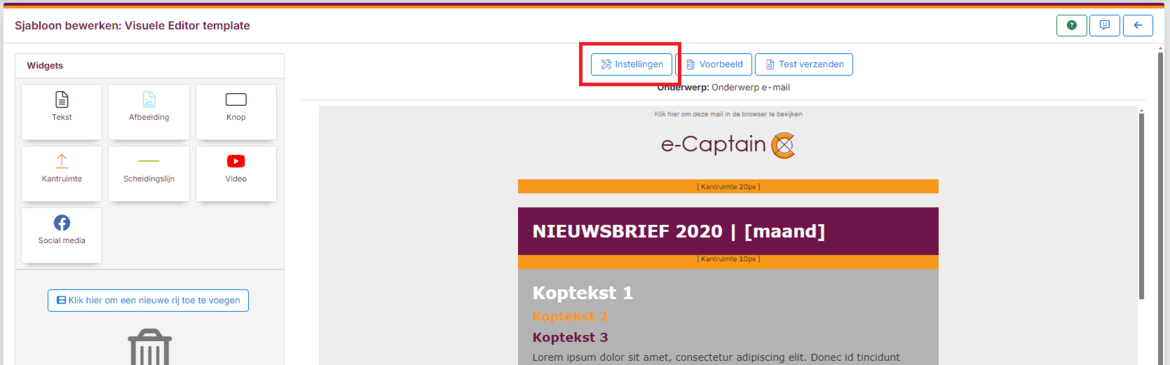
Task: Open the green help question-mark button
Action: [1072, 25]
